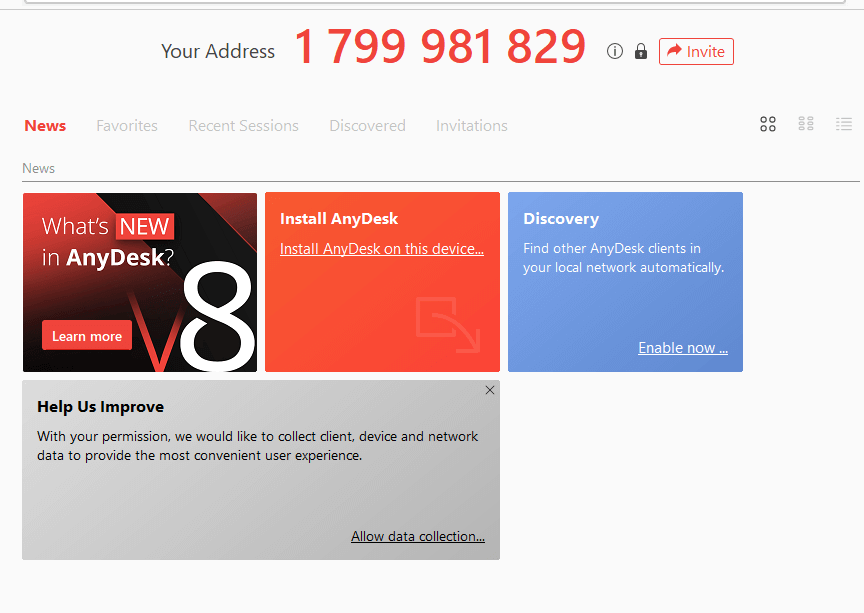Open the Invitations tab

(x=472, y=126)
